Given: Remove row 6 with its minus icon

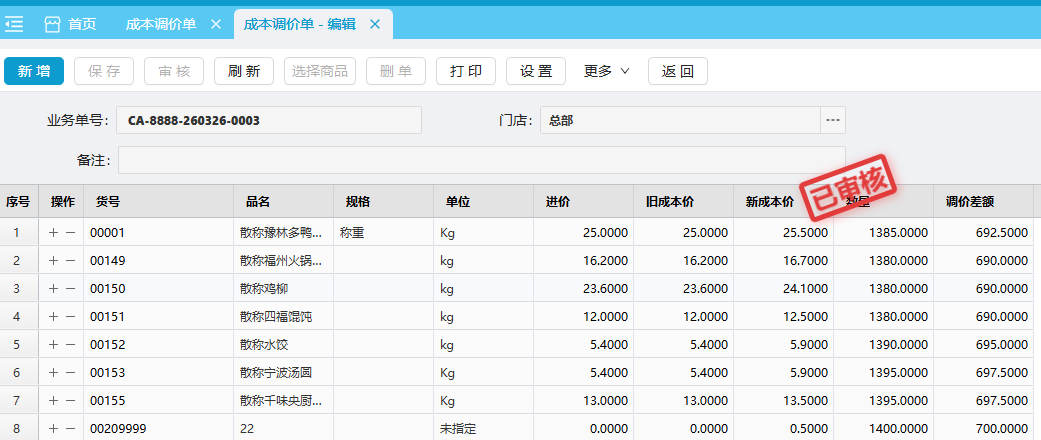Looking at the screenshot, I should (x=70, y=372).
